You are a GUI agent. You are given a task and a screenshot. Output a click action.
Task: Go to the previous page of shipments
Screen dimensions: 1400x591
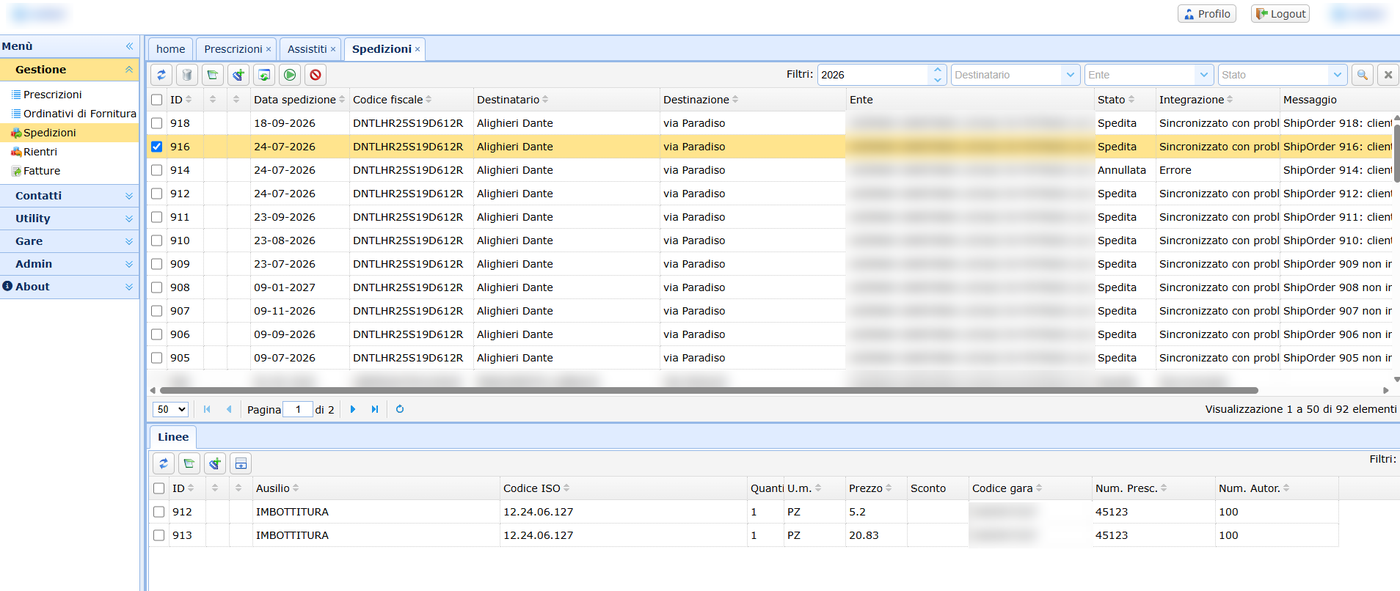[x=229, y=409]
